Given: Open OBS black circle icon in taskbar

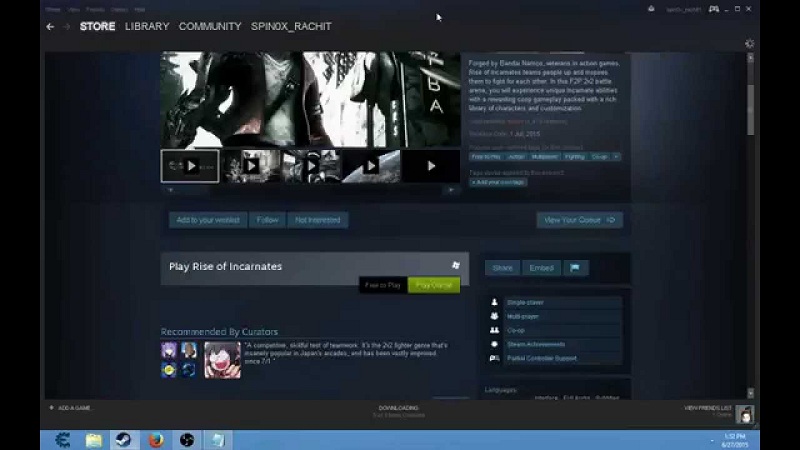Looking at the screenshot, I should pyautogui.click(x=187, y=440).
